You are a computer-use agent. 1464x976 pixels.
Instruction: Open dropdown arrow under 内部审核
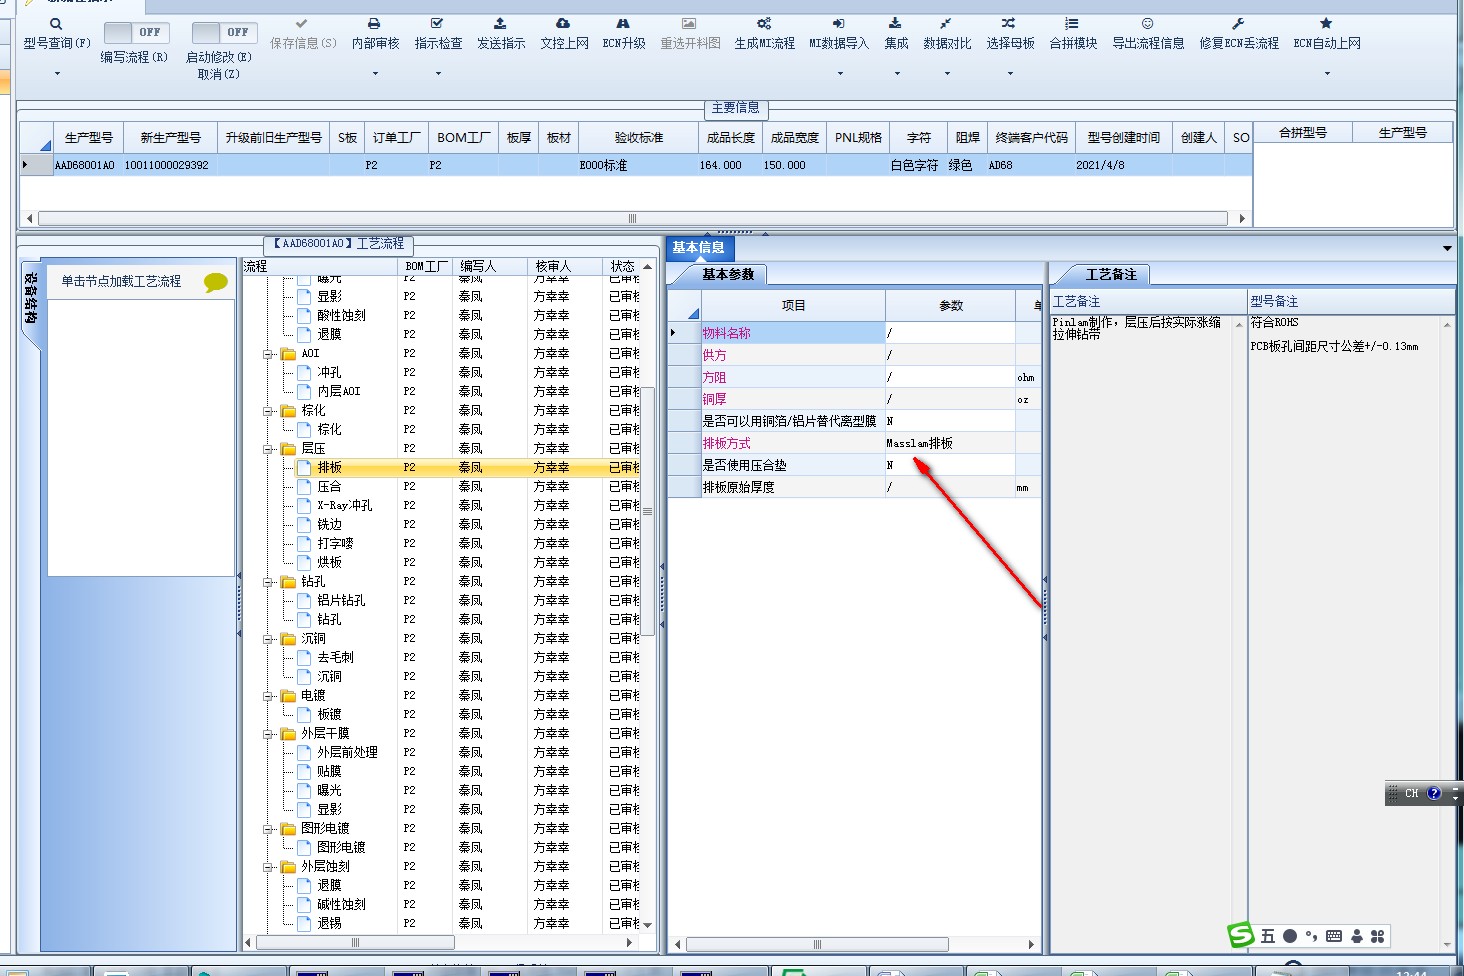[x=375, y=73]
